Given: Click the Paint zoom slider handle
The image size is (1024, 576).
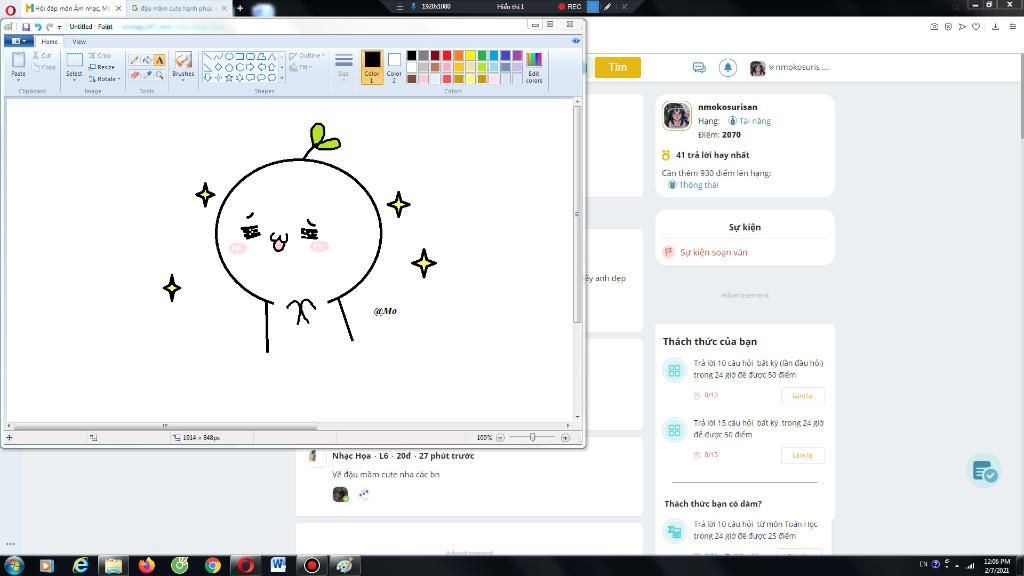Looking at the screenshot, I should 532,438.
